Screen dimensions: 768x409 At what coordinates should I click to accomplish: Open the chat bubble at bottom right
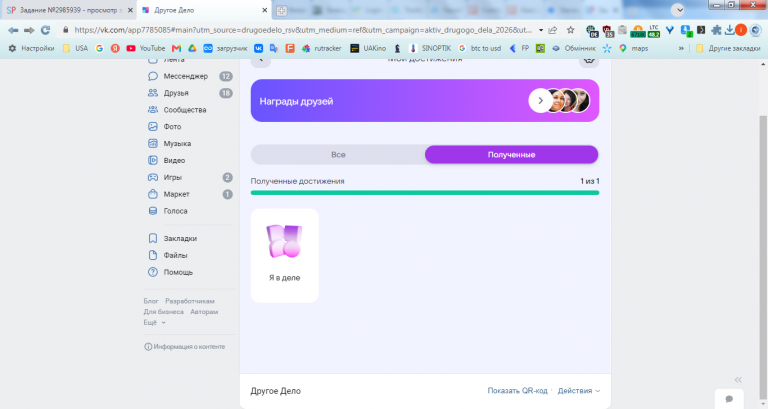729,399
